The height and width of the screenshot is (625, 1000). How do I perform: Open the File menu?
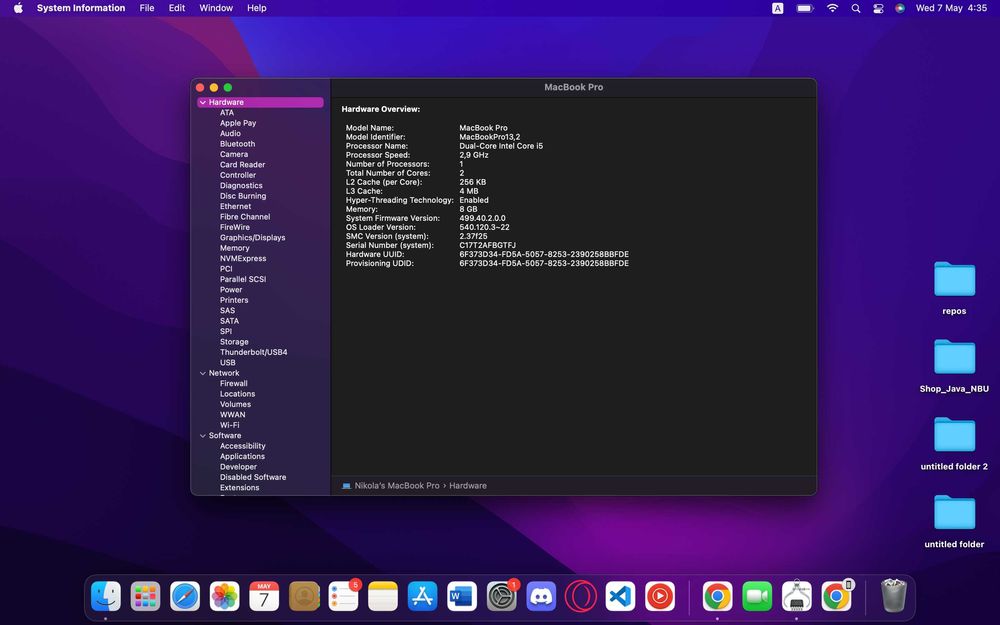tap(147, 8)
